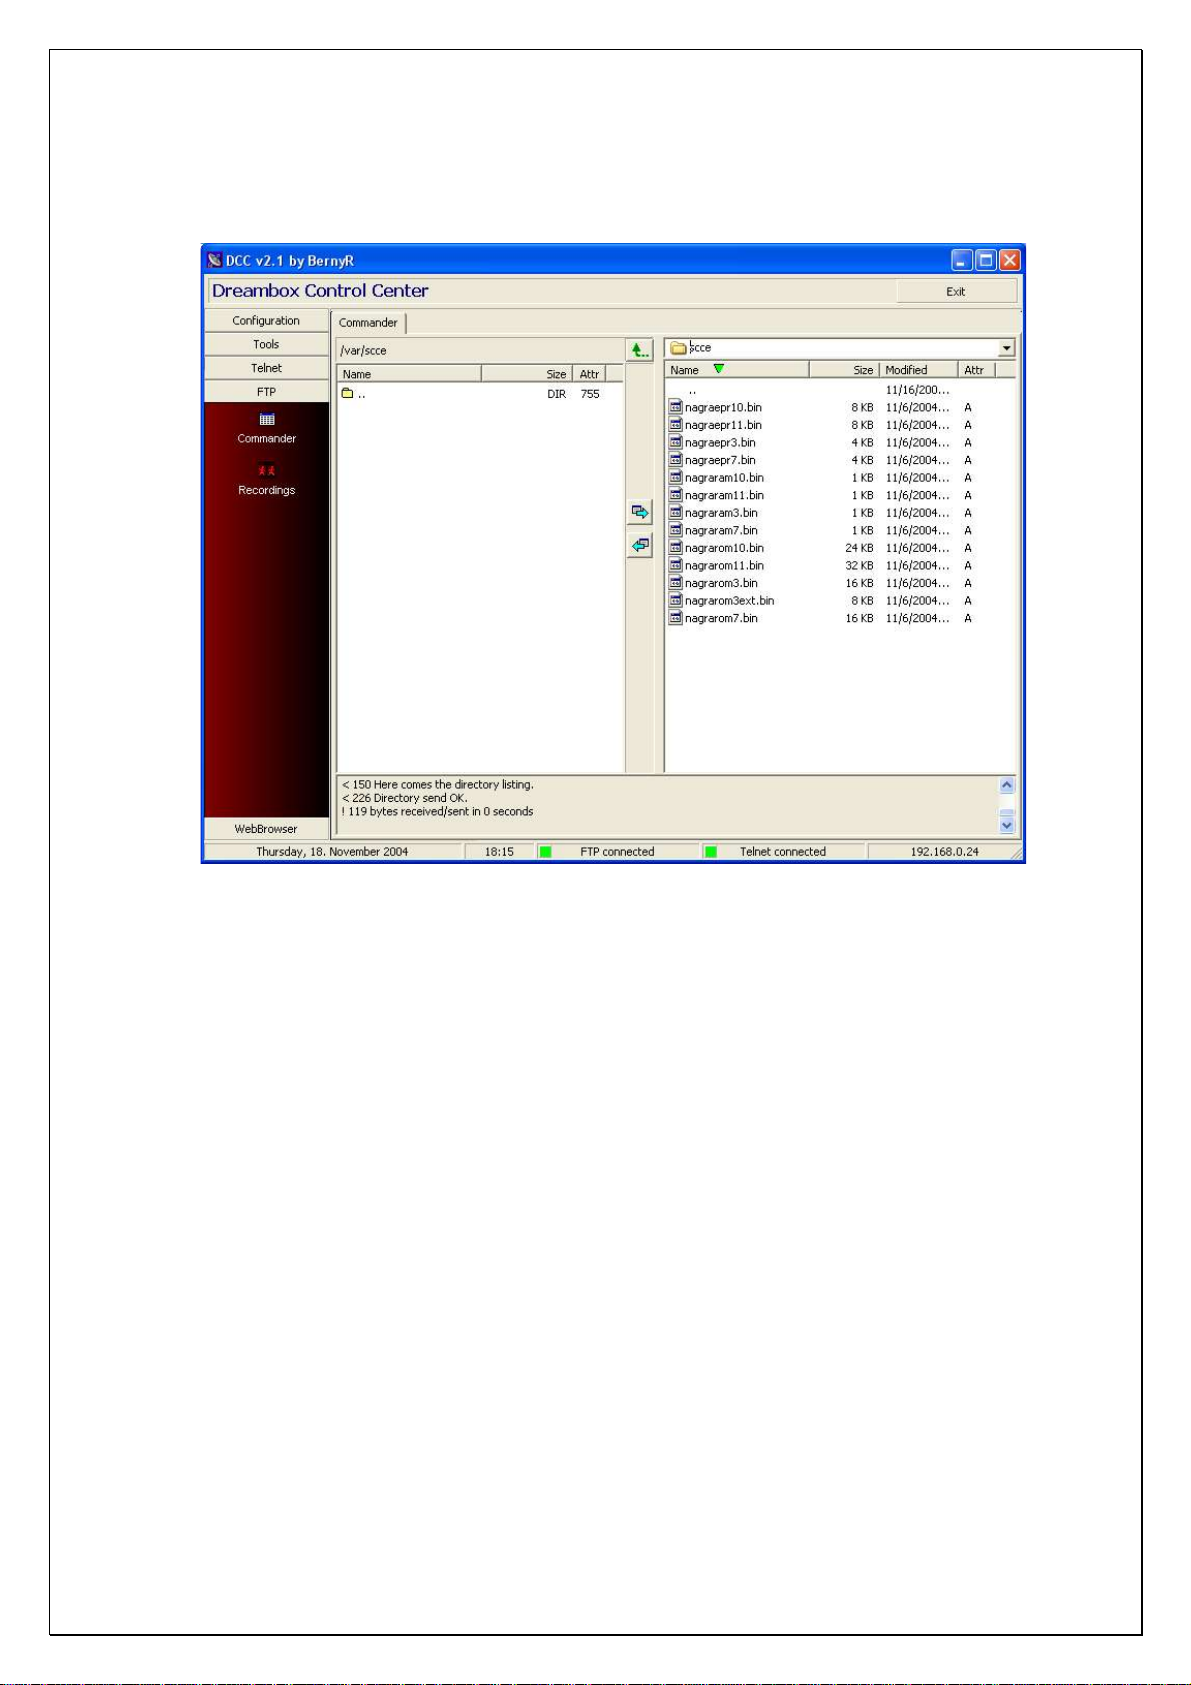The height and width of the screenshot is (1685, 1191).
Task: Click the Exit button
Action: [956, 292]
